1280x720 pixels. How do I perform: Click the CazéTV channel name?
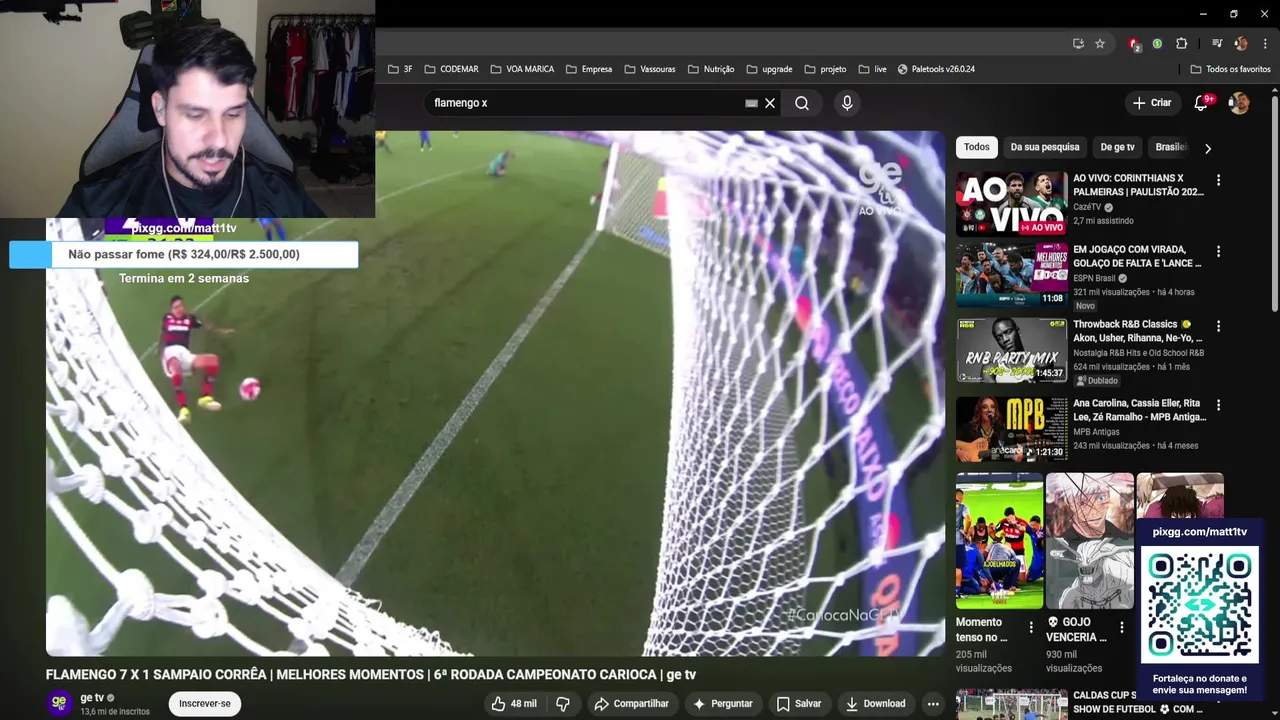click(1087, 207)
